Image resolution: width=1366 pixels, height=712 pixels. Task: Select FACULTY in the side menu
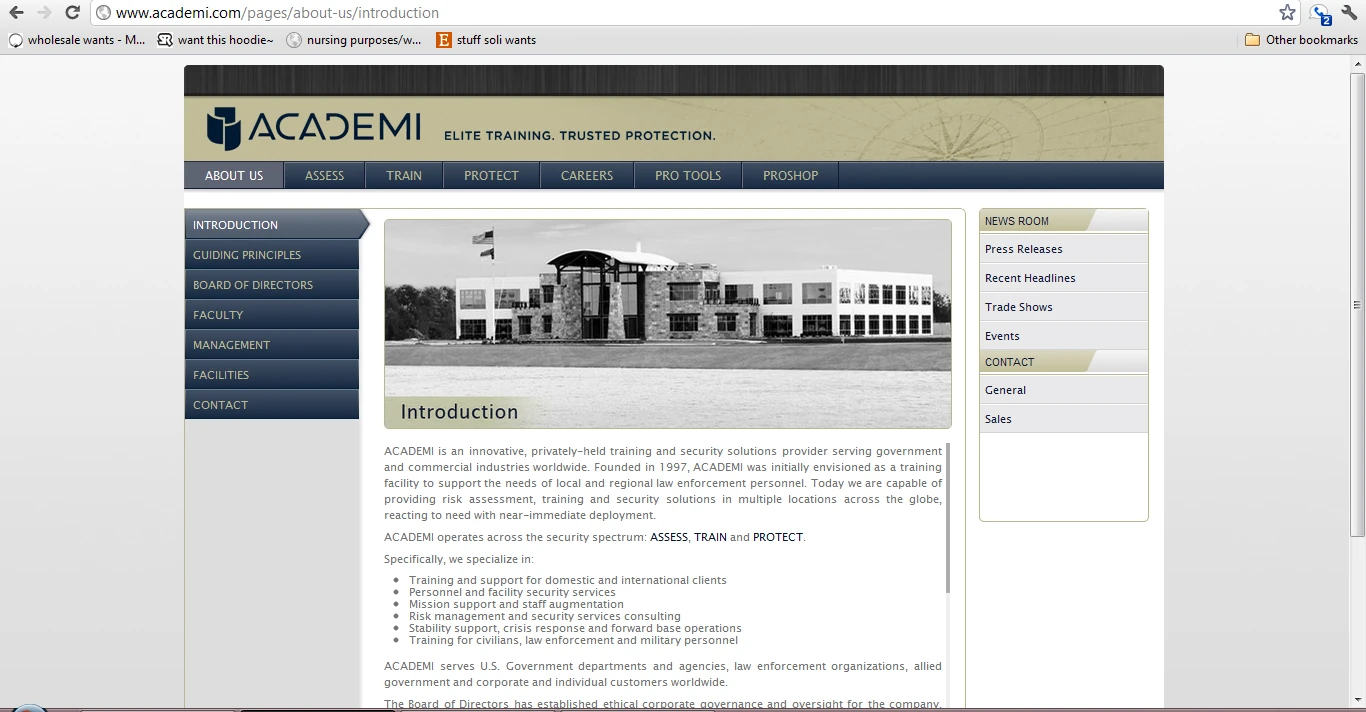(x=272, y=315)
